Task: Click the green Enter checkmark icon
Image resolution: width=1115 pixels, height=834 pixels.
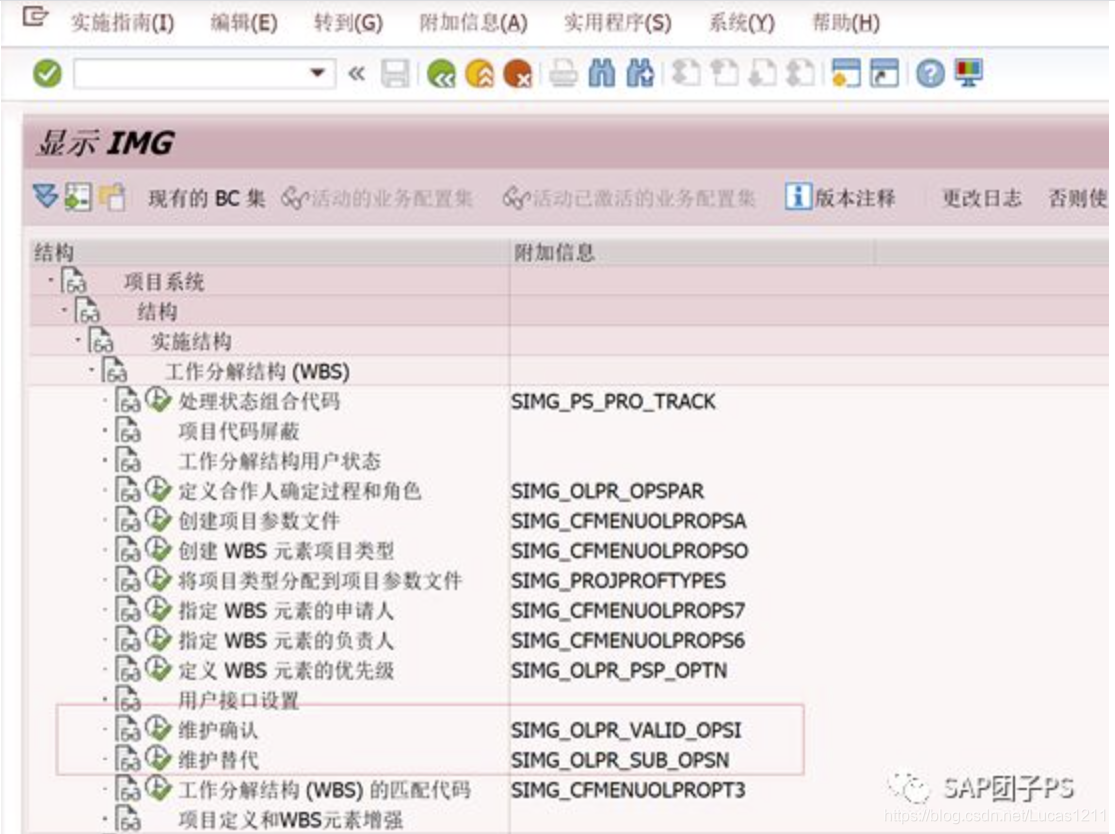Action: tap(47, 73)
